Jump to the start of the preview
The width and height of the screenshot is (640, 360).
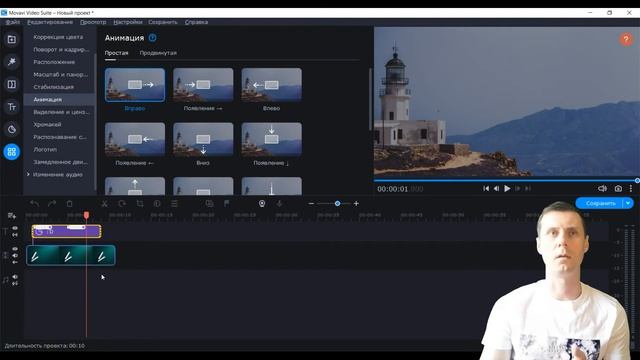(x=486, y=189)
